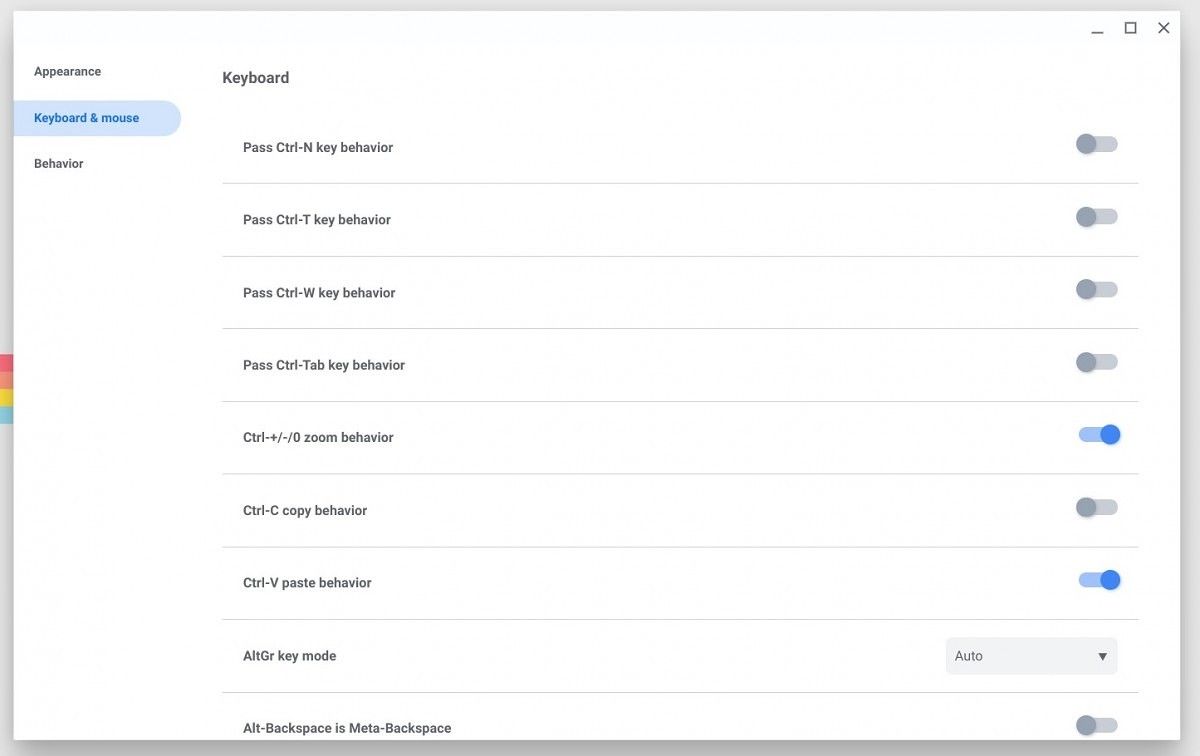Turn on the Pass Ctrl-T key behavior switch

[1097, 217]
